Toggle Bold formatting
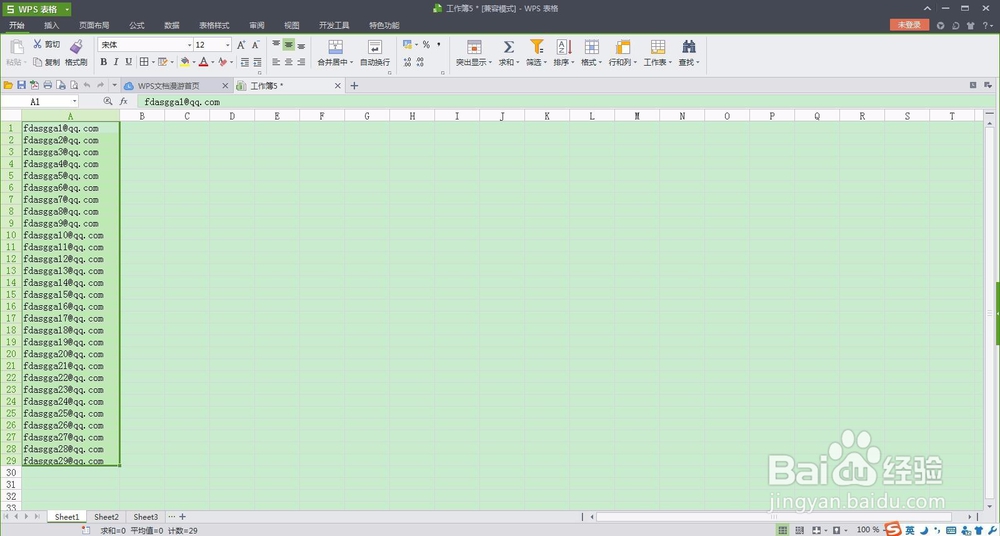 tap(104, 62)
